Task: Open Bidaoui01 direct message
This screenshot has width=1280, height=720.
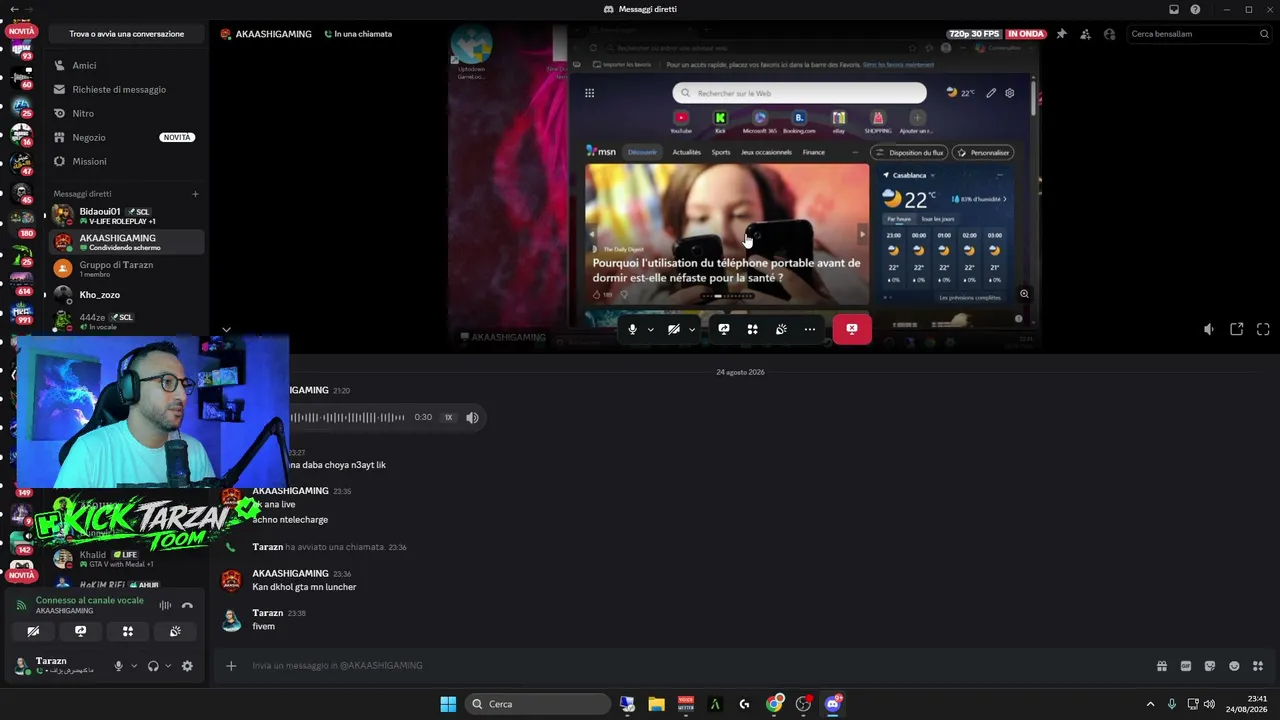Action: tap(126, 216)
